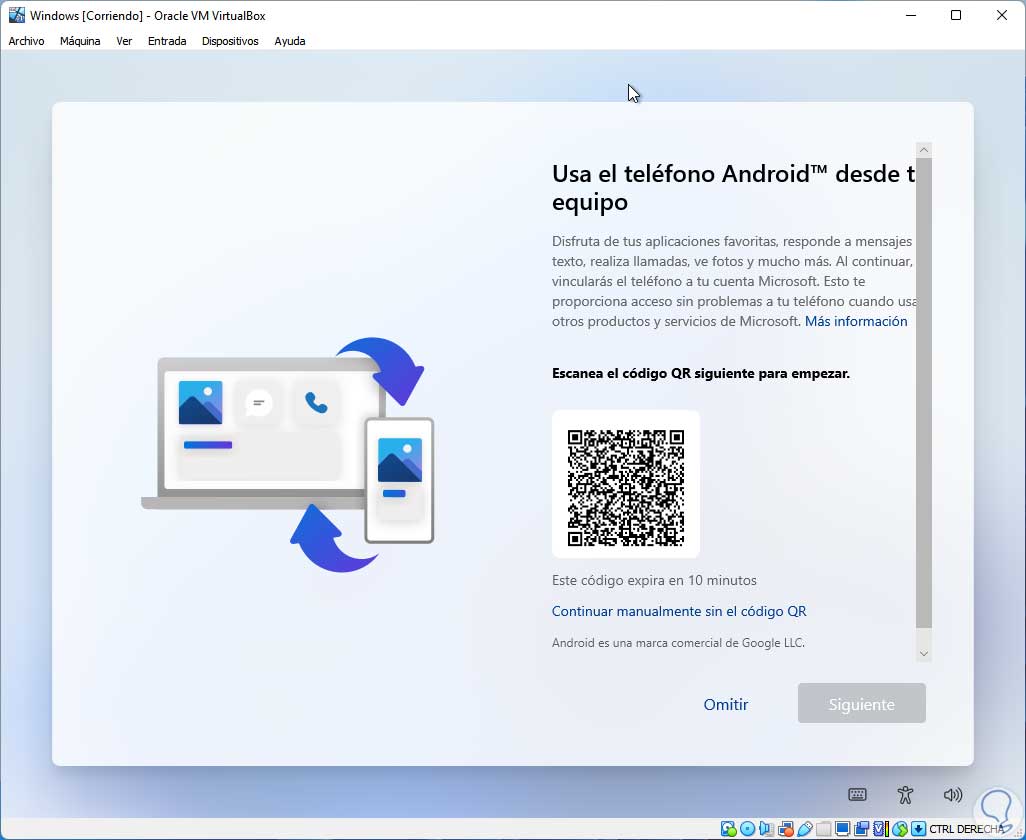Screen dimensions: 1026x840
Task: Click 'Este código expira en 10 minutos' text
Action: click(654, 580)
